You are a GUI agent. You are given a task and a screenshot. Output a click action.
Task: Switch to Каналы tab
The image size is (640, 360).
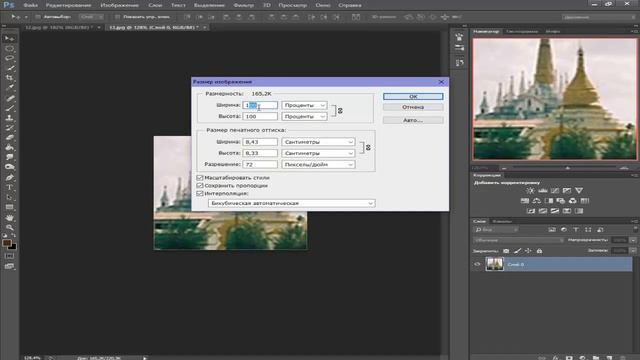502,222
